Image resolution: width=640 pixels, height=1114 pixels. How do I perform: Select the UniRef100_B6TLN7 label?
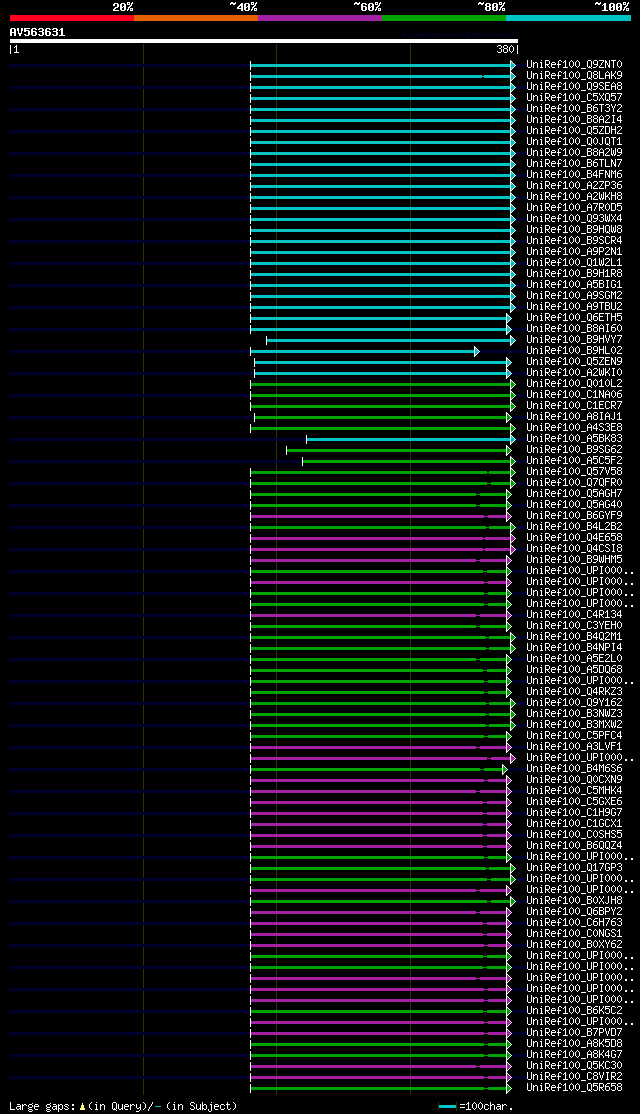575,163
